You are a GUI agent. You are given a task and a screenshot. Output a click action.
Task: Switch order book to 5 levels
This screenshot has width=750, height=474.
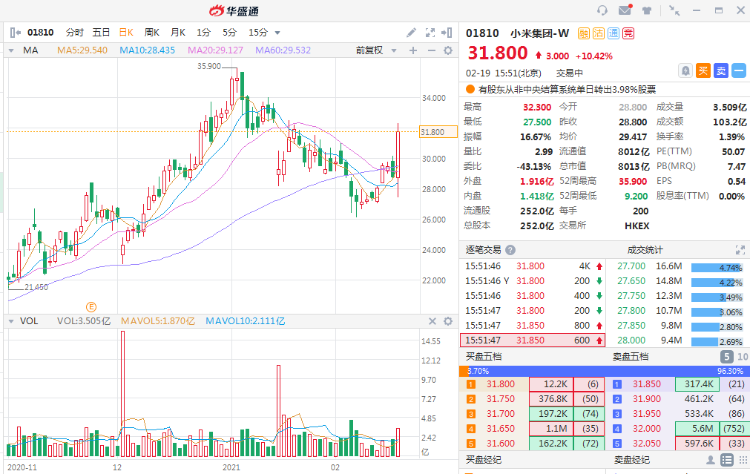tap(727, 356)
